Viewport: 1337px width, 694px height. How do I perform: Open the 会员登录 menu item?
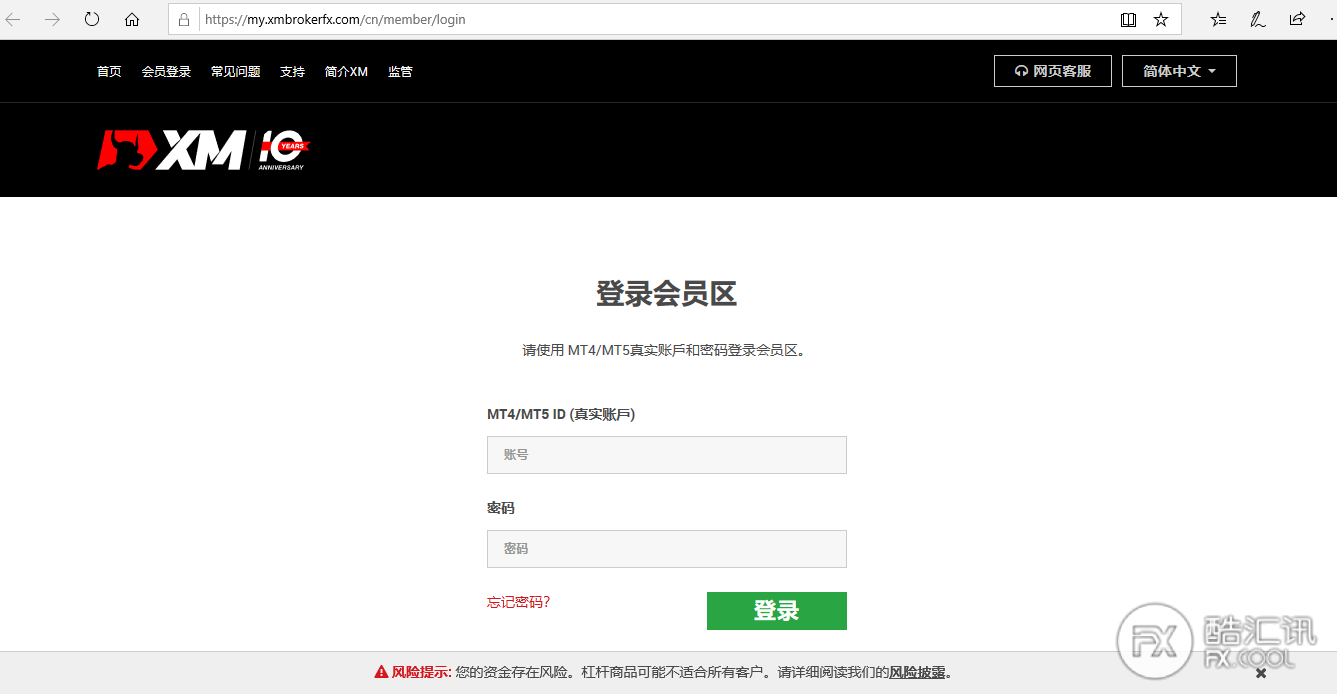pyautogui.click(x=166, y=72)
